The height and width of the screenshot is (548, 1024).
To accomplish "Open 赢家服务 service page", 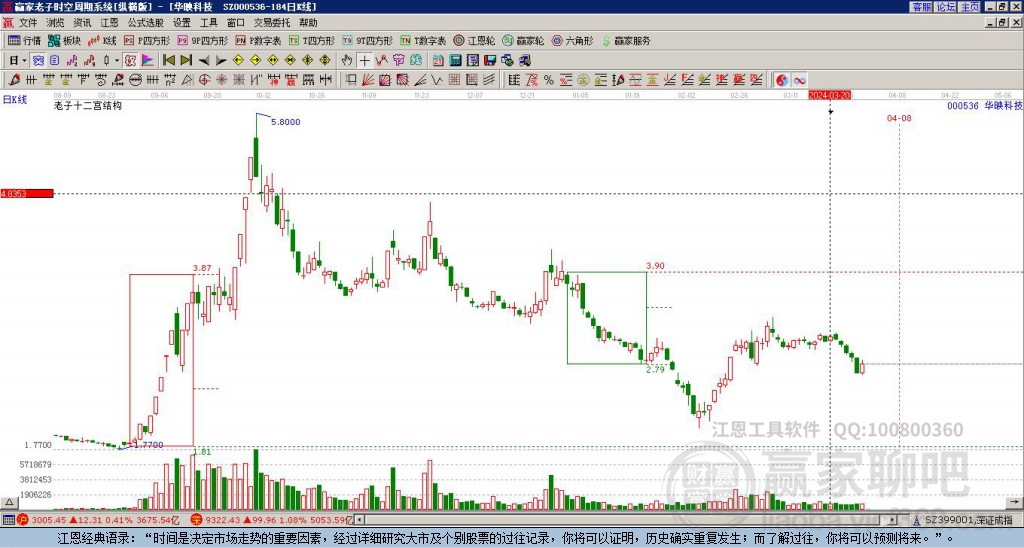I will 626,40.
